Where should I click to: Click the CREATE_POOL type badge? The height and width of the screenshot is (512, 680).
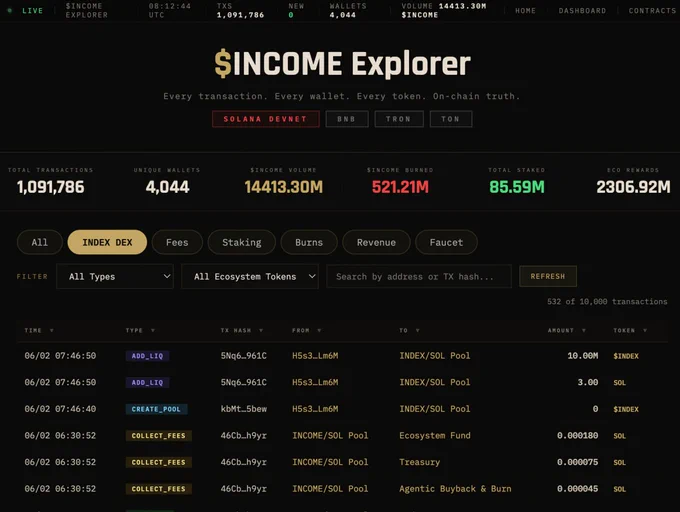(156, 409)
